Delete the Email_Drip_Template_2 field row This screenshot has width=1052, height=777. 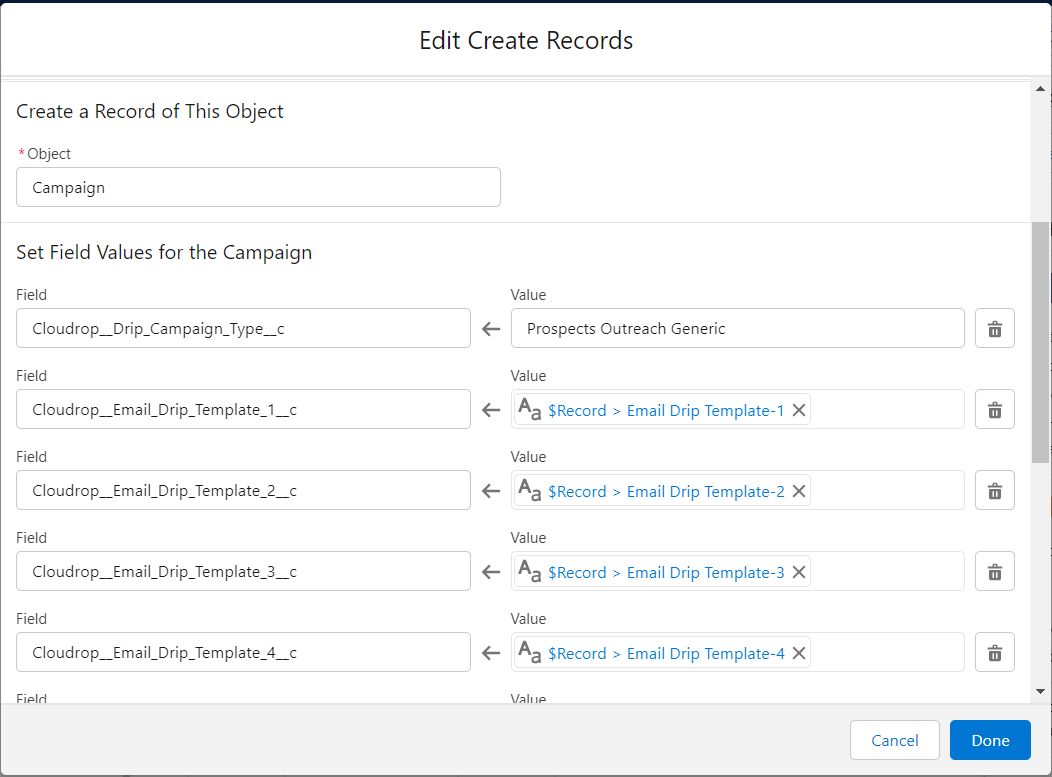pos(994,490)
